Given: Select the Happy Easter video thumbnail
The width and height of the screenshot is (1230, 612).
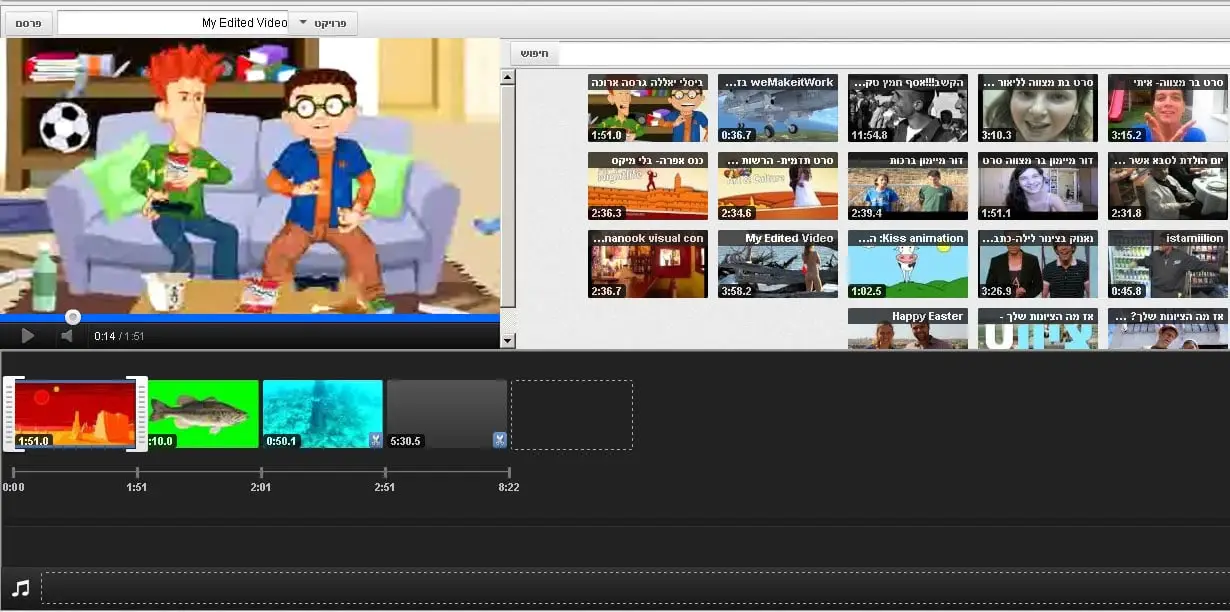Looking at the screenshot, I should (908, 329).
